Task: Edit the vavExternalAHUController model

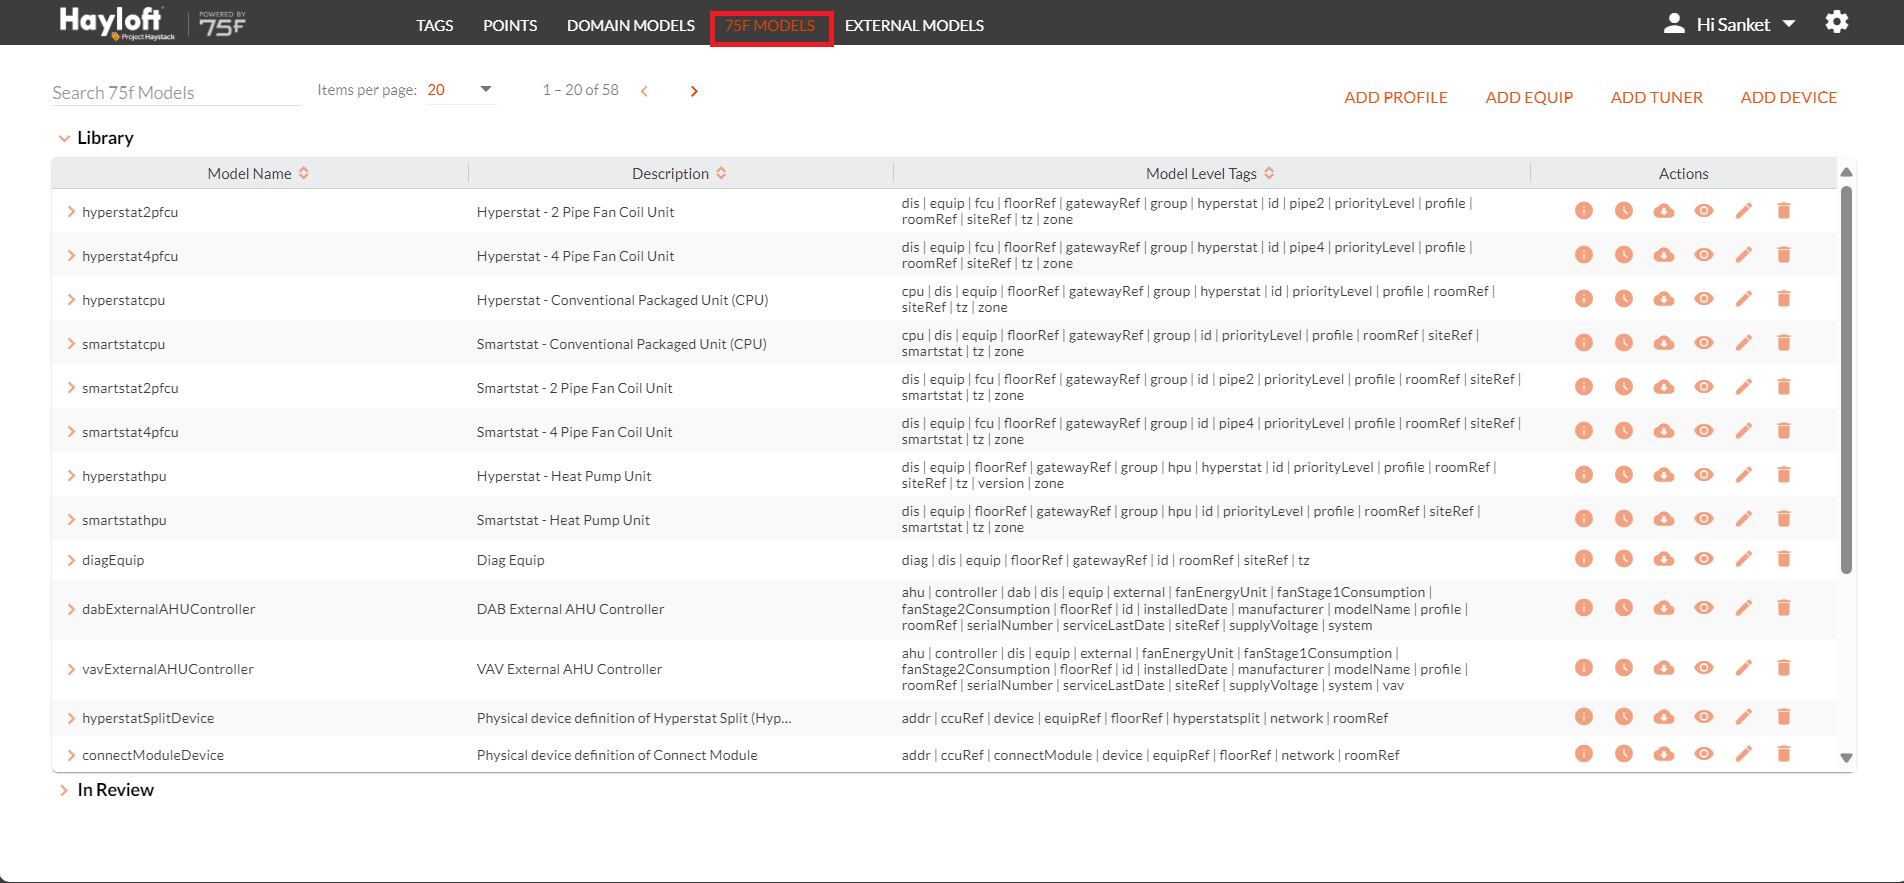Action: (x=1744, y=668)
